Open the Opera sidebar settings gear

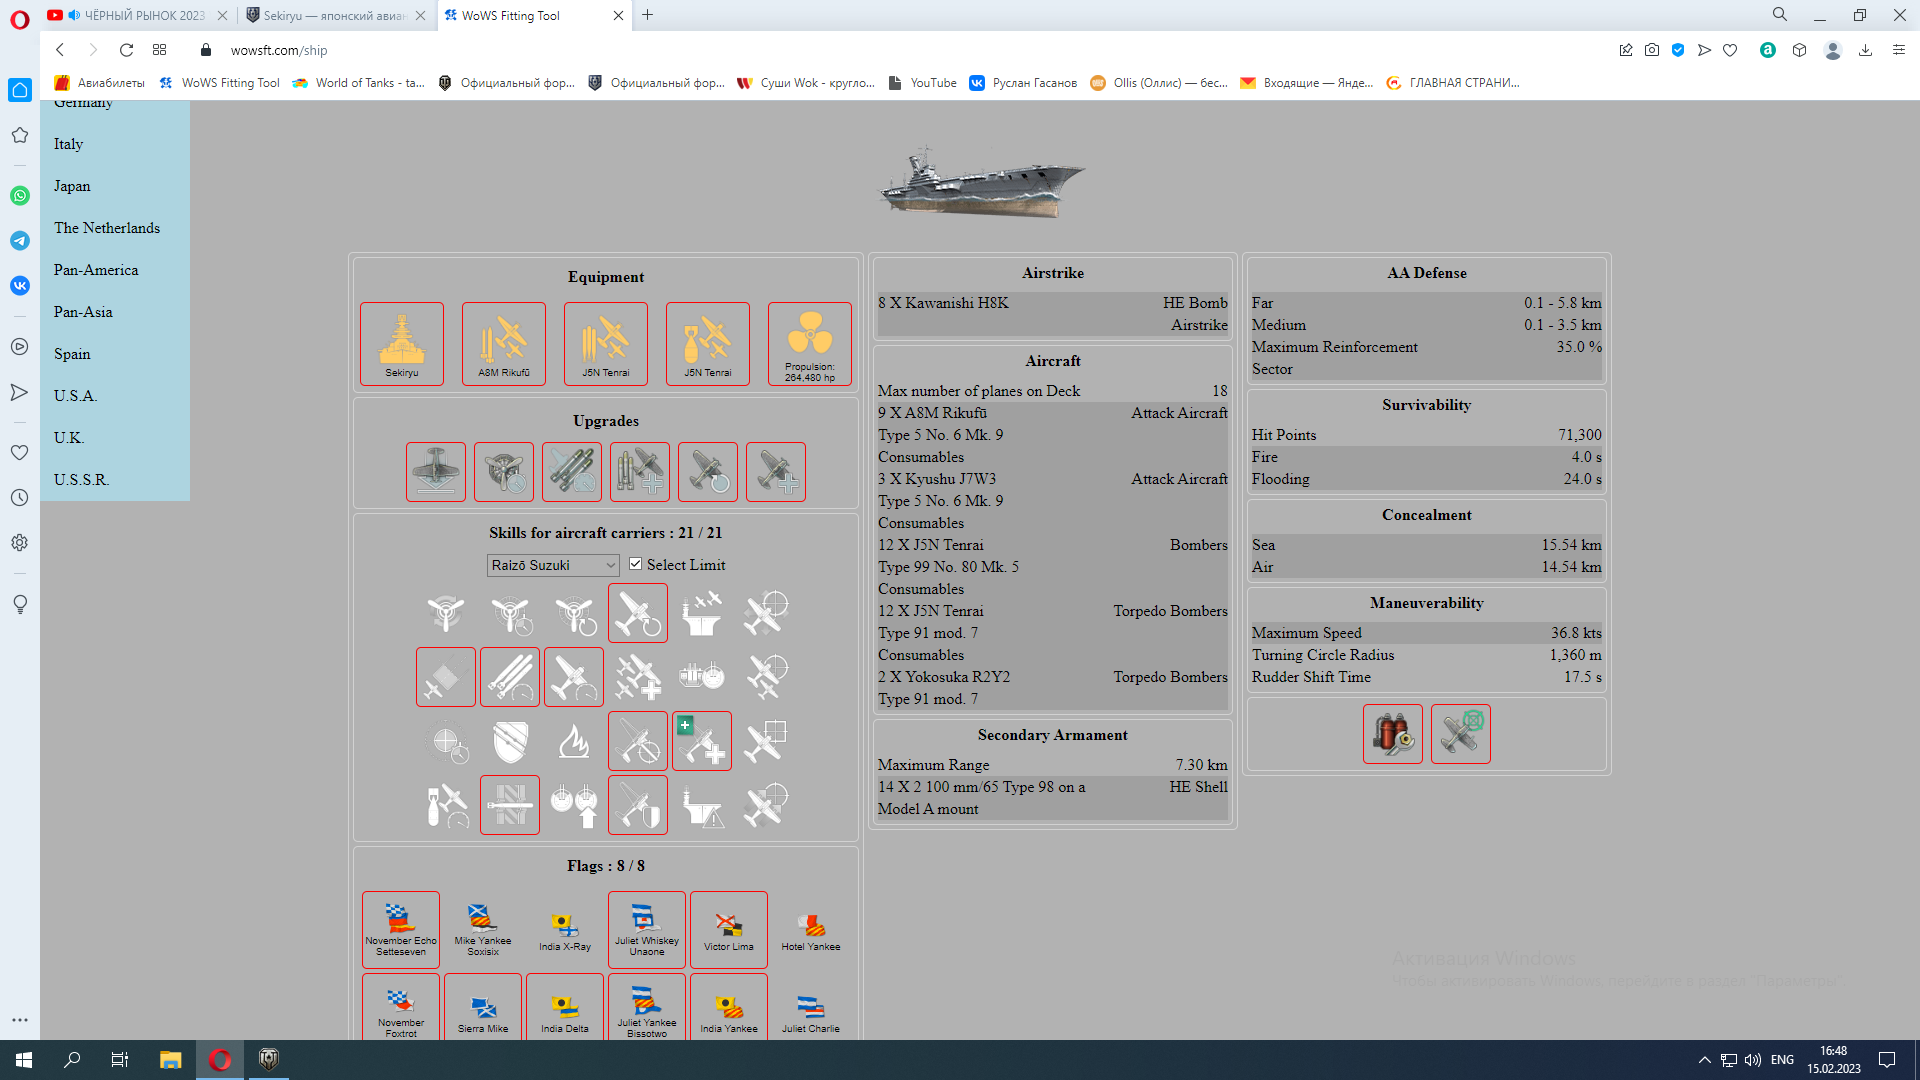(20, 543)
